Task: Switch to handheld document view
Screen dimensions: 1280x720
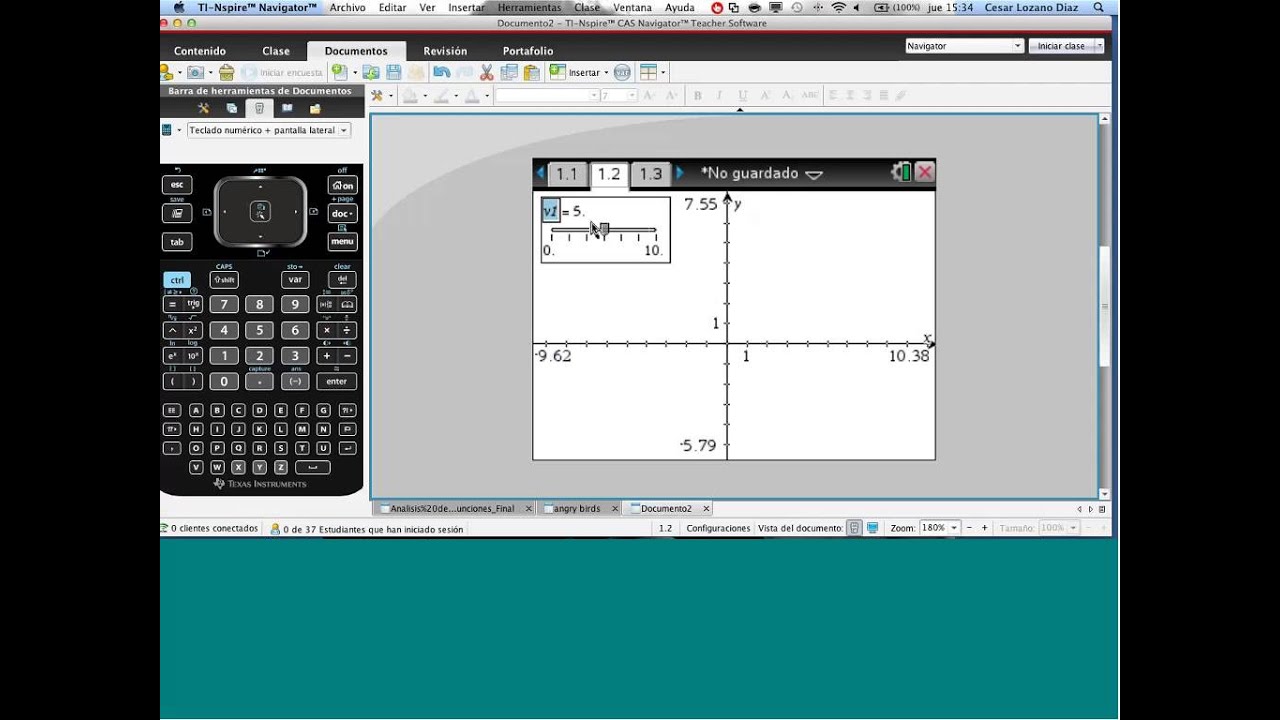Action: [854, 528]
